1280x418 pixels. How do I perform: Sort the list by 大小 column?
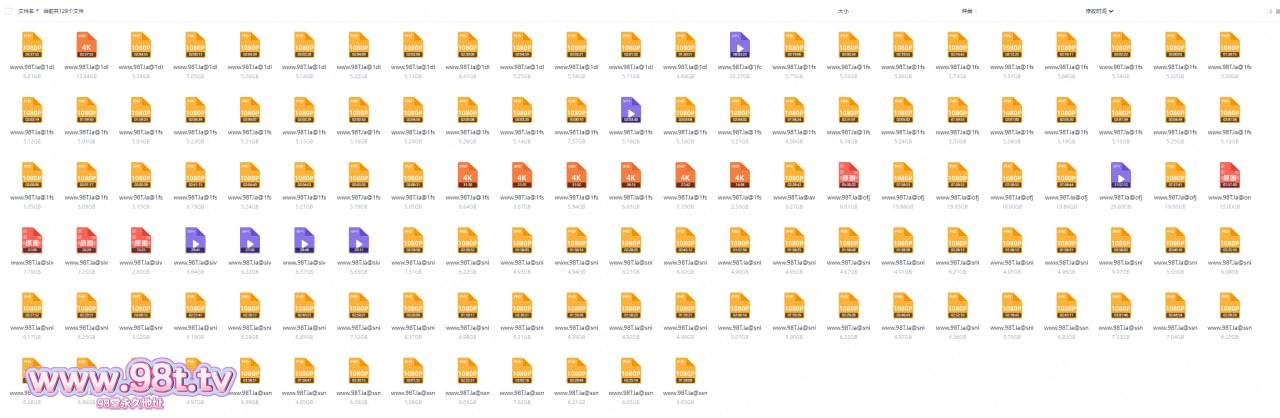tap(842, 11)
